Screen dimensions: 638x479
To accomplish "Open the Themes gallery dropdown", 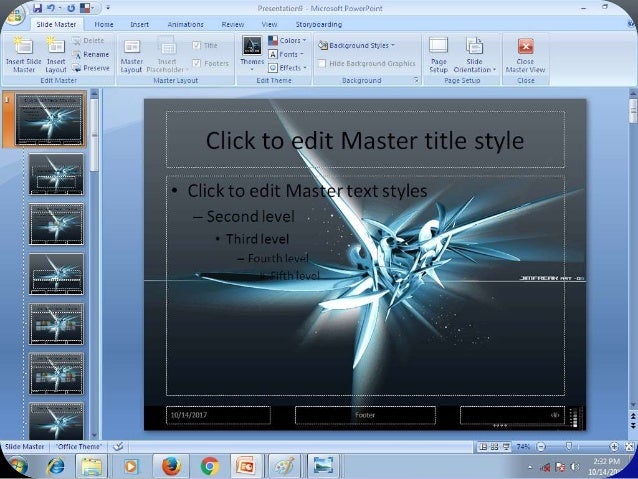I will pos(252,55).
